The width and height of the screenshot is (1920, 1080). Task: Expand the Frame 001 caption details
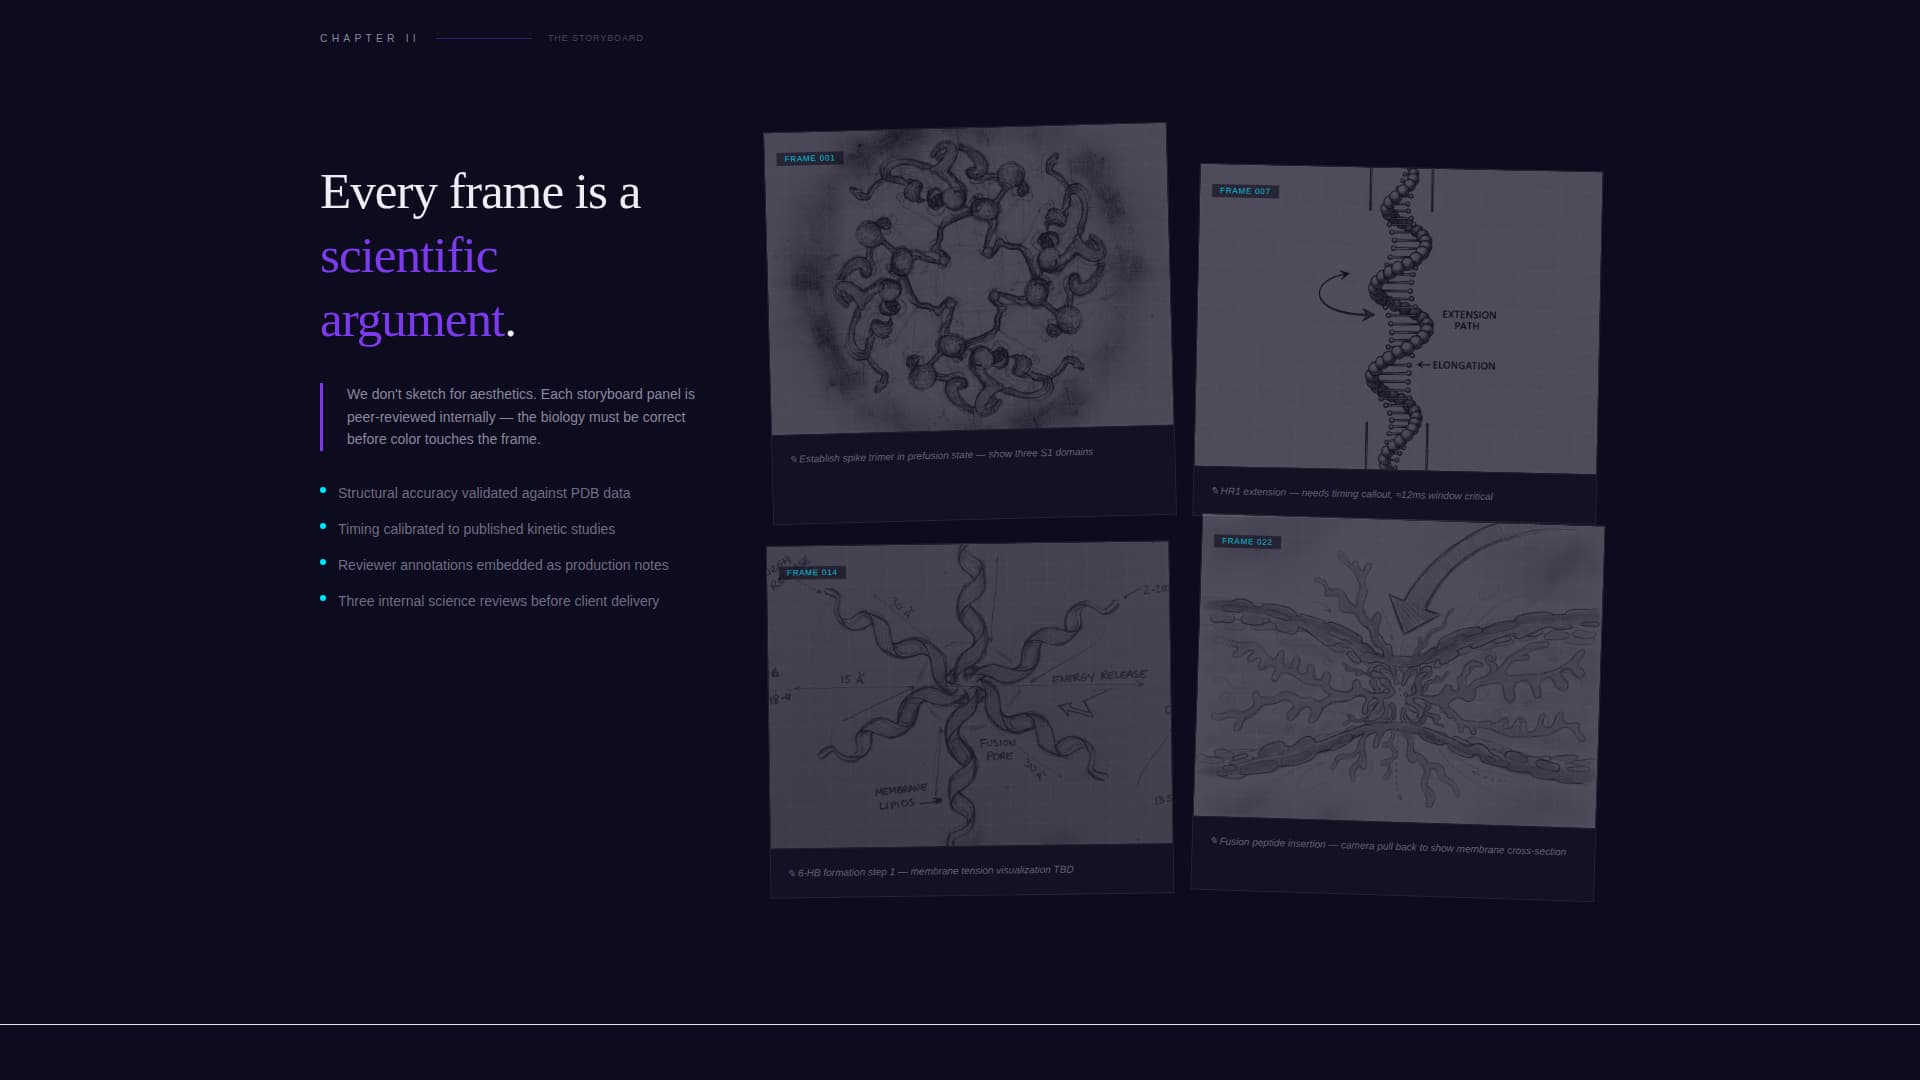click(942, 453)
